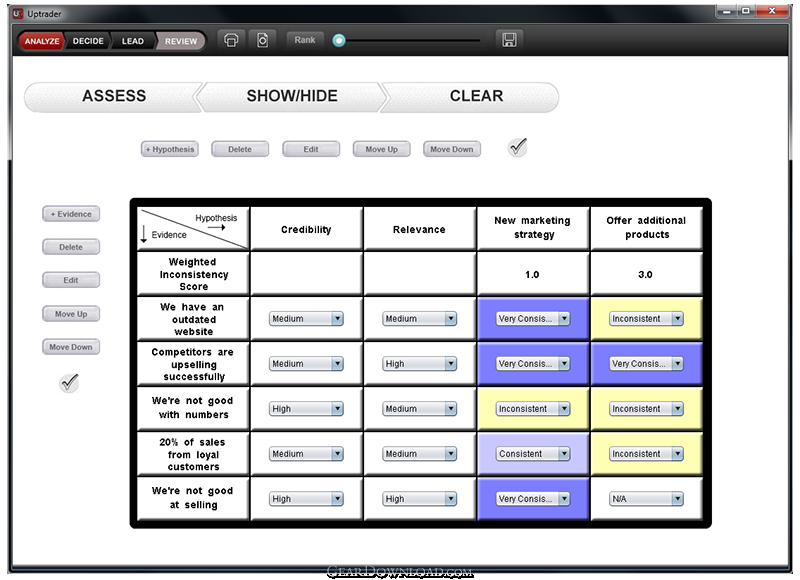Screen dimensions: 800x580
Task: Click the 3.0 inconsistency score cell
Action: coord(646,274)
